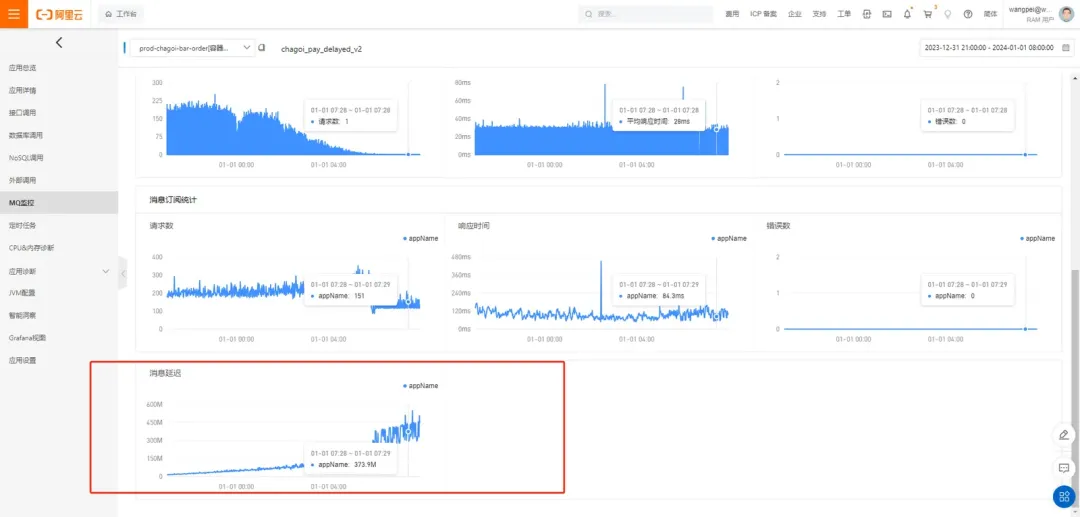Expand the 应用诊断 submenu chevron

[x=105, y=271]
